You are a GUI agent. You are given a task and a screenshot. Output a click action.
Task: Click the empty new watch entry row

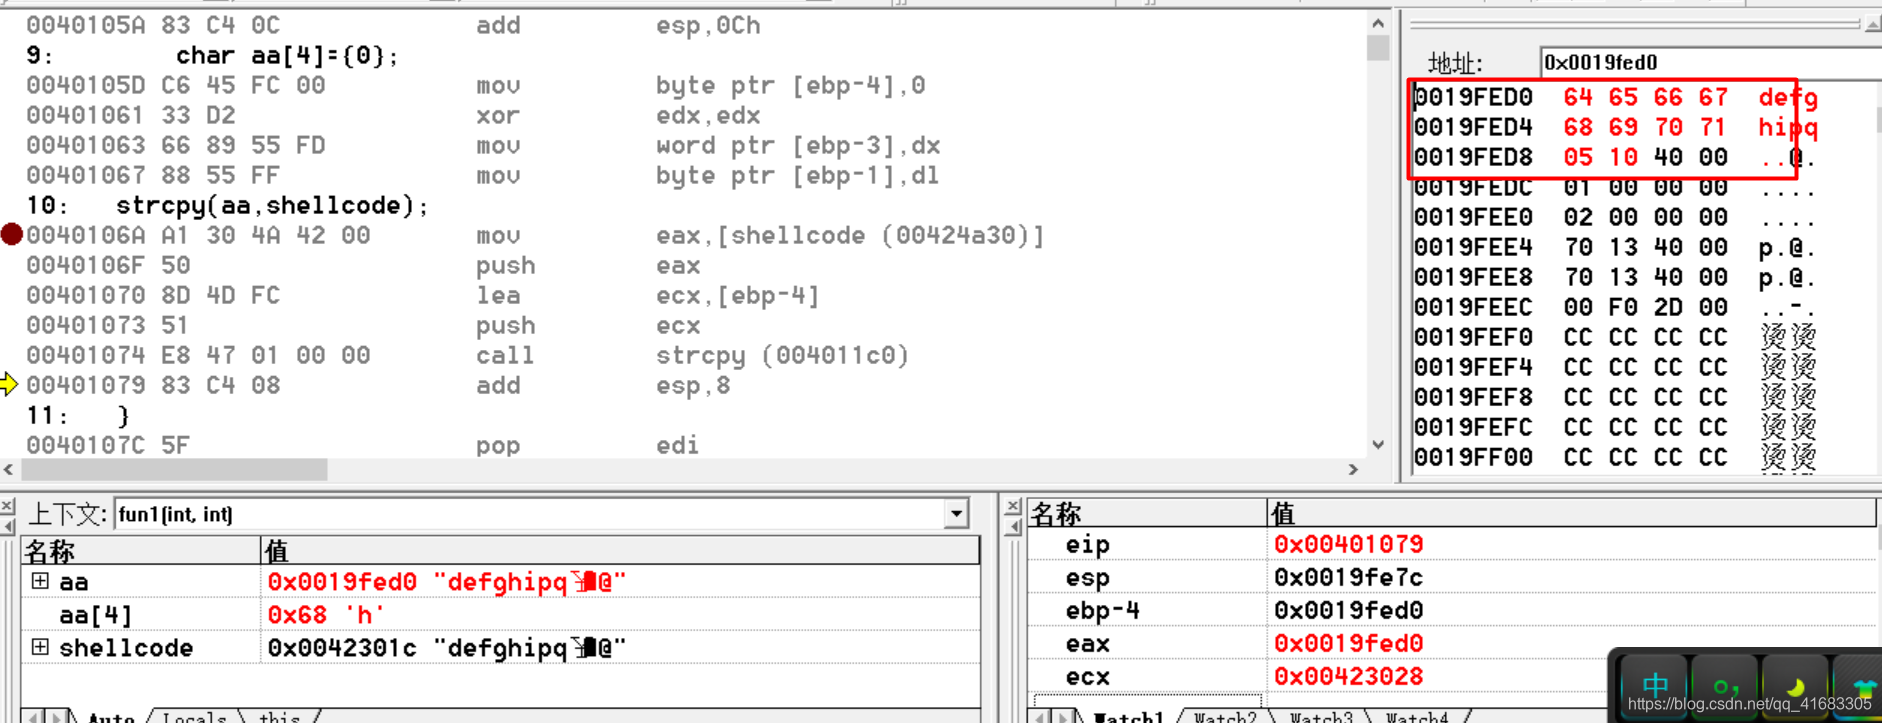1148,699
